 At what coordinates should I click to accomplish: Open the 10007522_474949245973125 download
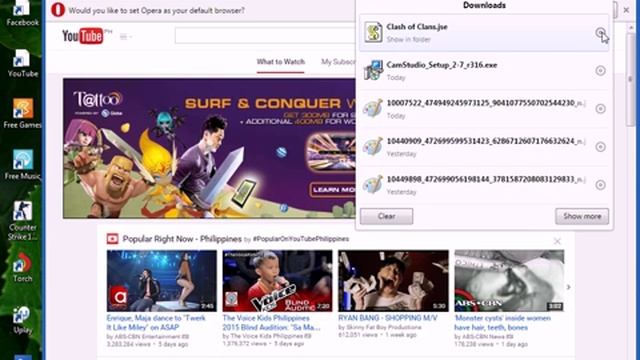[x=486, y=103]
